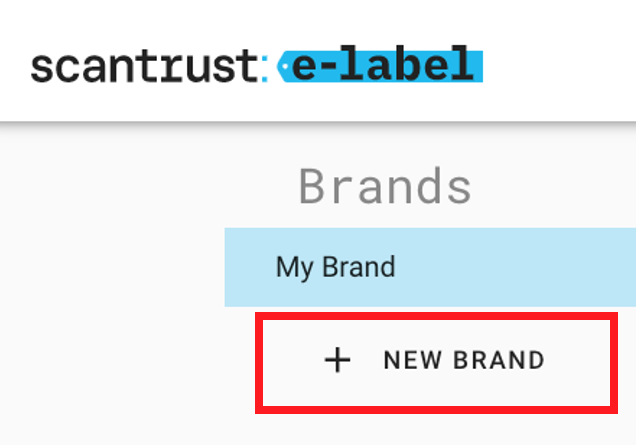Screen dimensions: 638x446
Task: Click the "scantrust" text in header
Action: [144, 67]
